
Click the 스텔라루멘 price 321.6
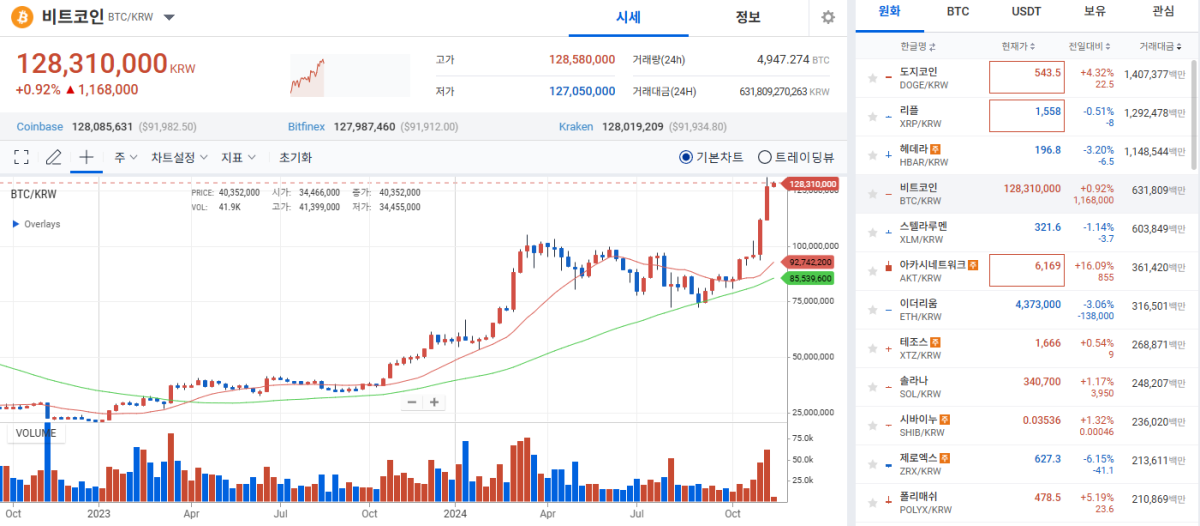[1047, 227]
